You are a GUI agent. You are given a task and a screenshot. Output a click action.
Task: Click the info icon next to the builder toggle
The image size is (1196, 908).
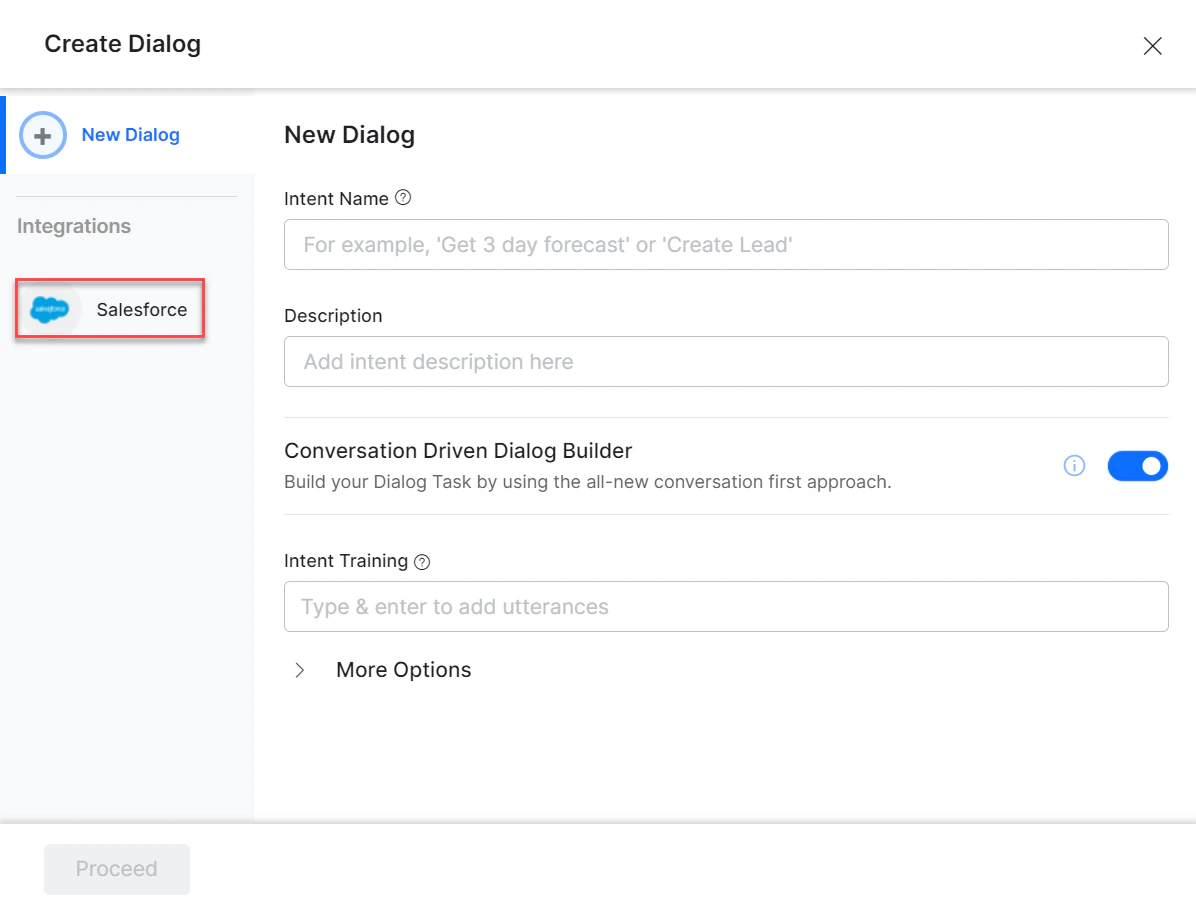pyautogui.click(x=1074, y=465)
